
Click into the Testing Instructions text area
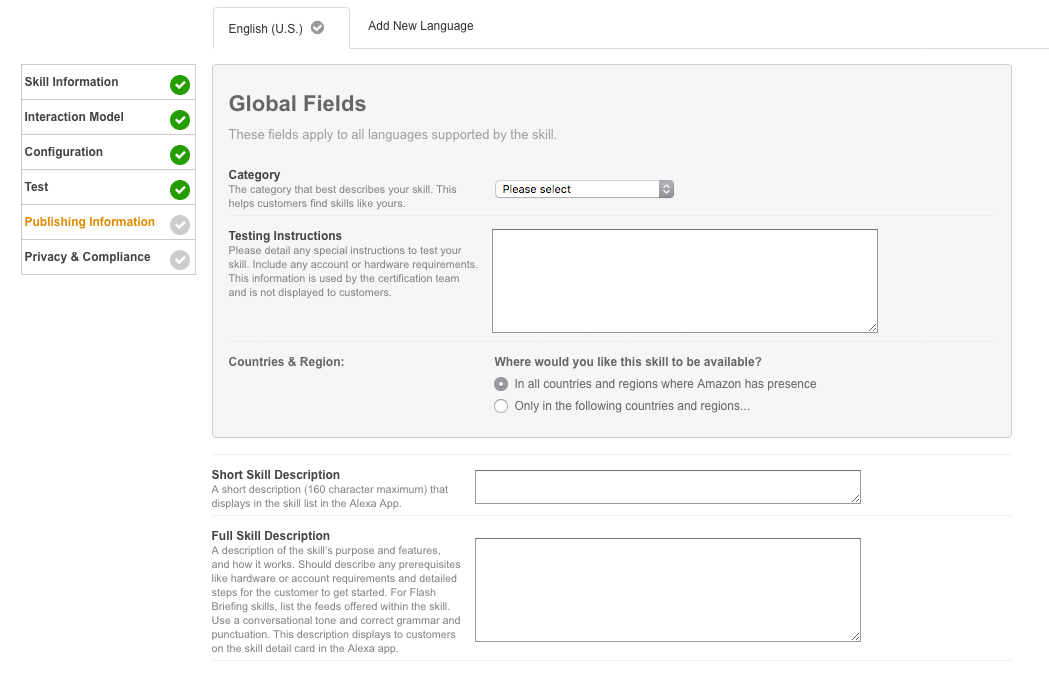tap(684, 280)
